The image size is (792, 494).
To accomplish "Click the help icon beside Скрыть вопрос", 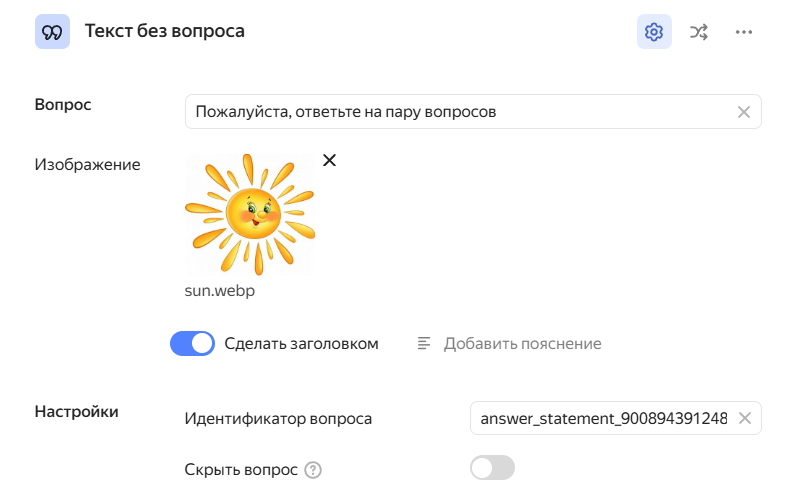I will (313, 469).
